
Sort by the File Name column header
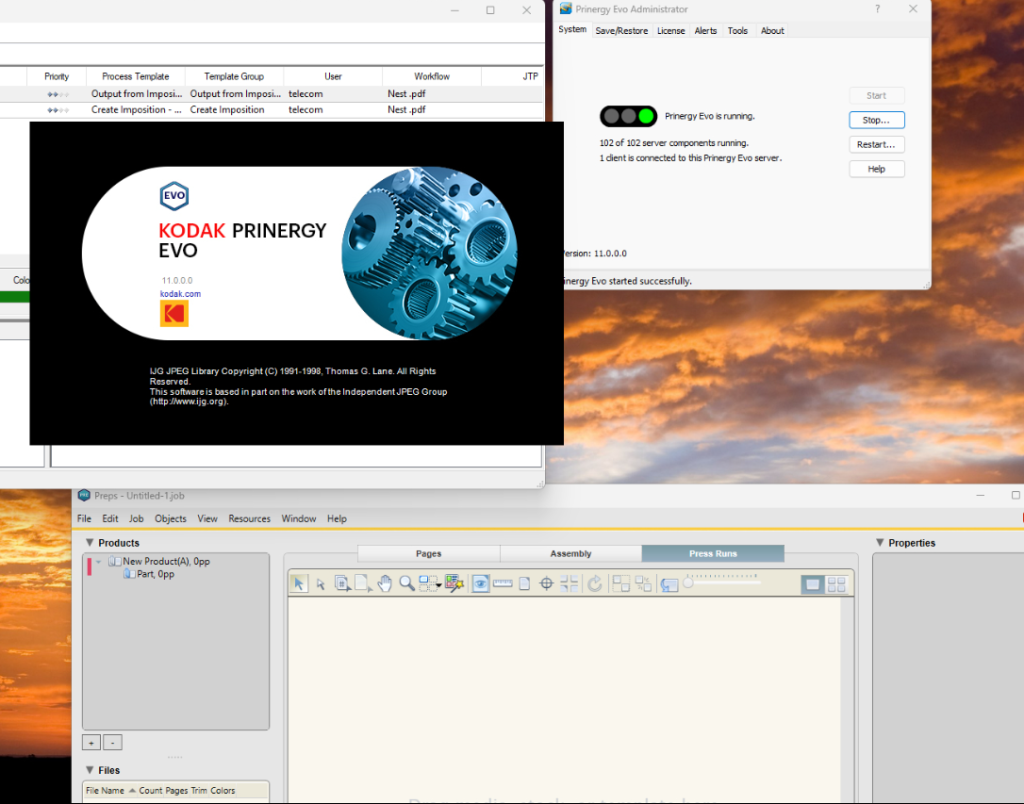[105, 791]
